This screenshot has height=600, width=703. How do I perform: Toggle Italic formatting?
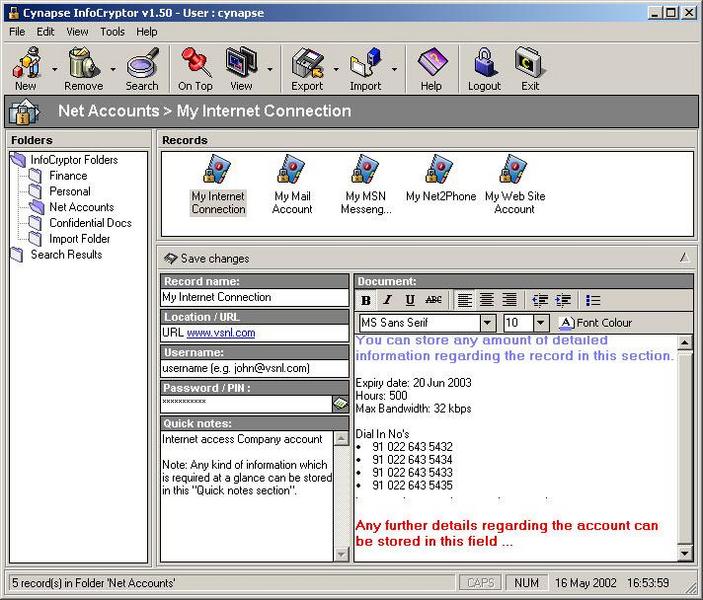pyautogui.click(x=388, y=300)
